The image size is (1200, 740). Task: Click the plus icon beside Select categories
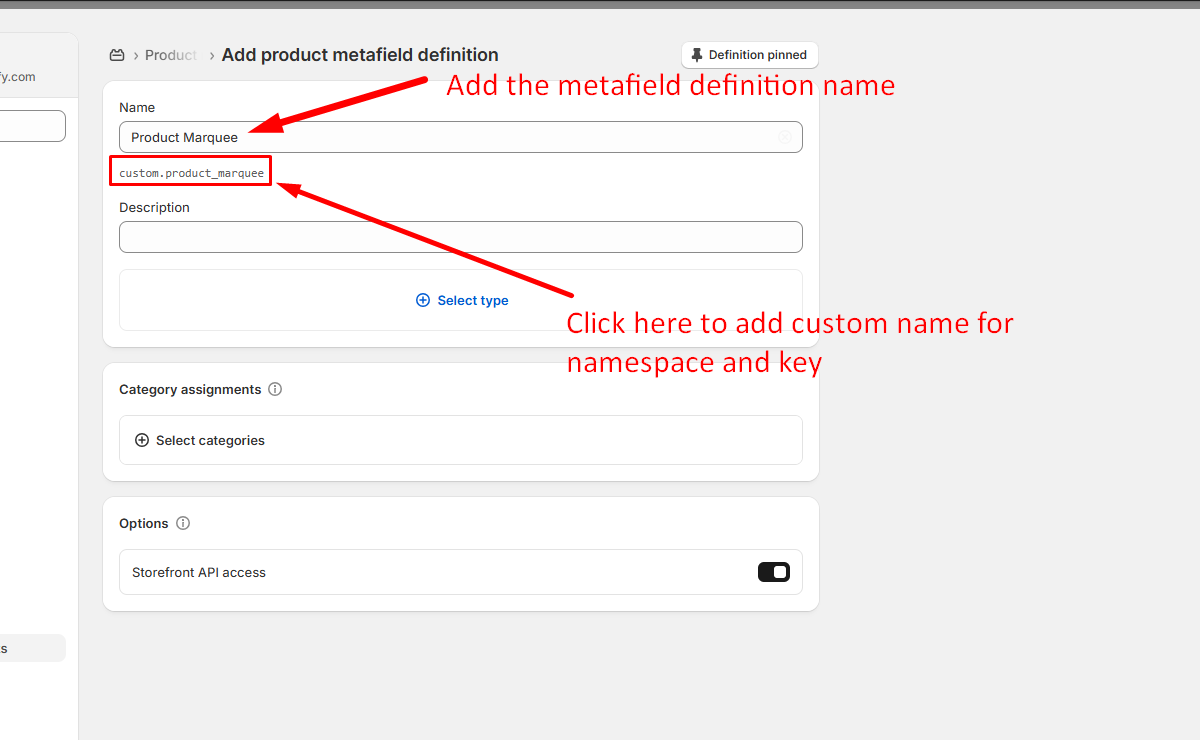pyautogui.click(x=142, y=440)
